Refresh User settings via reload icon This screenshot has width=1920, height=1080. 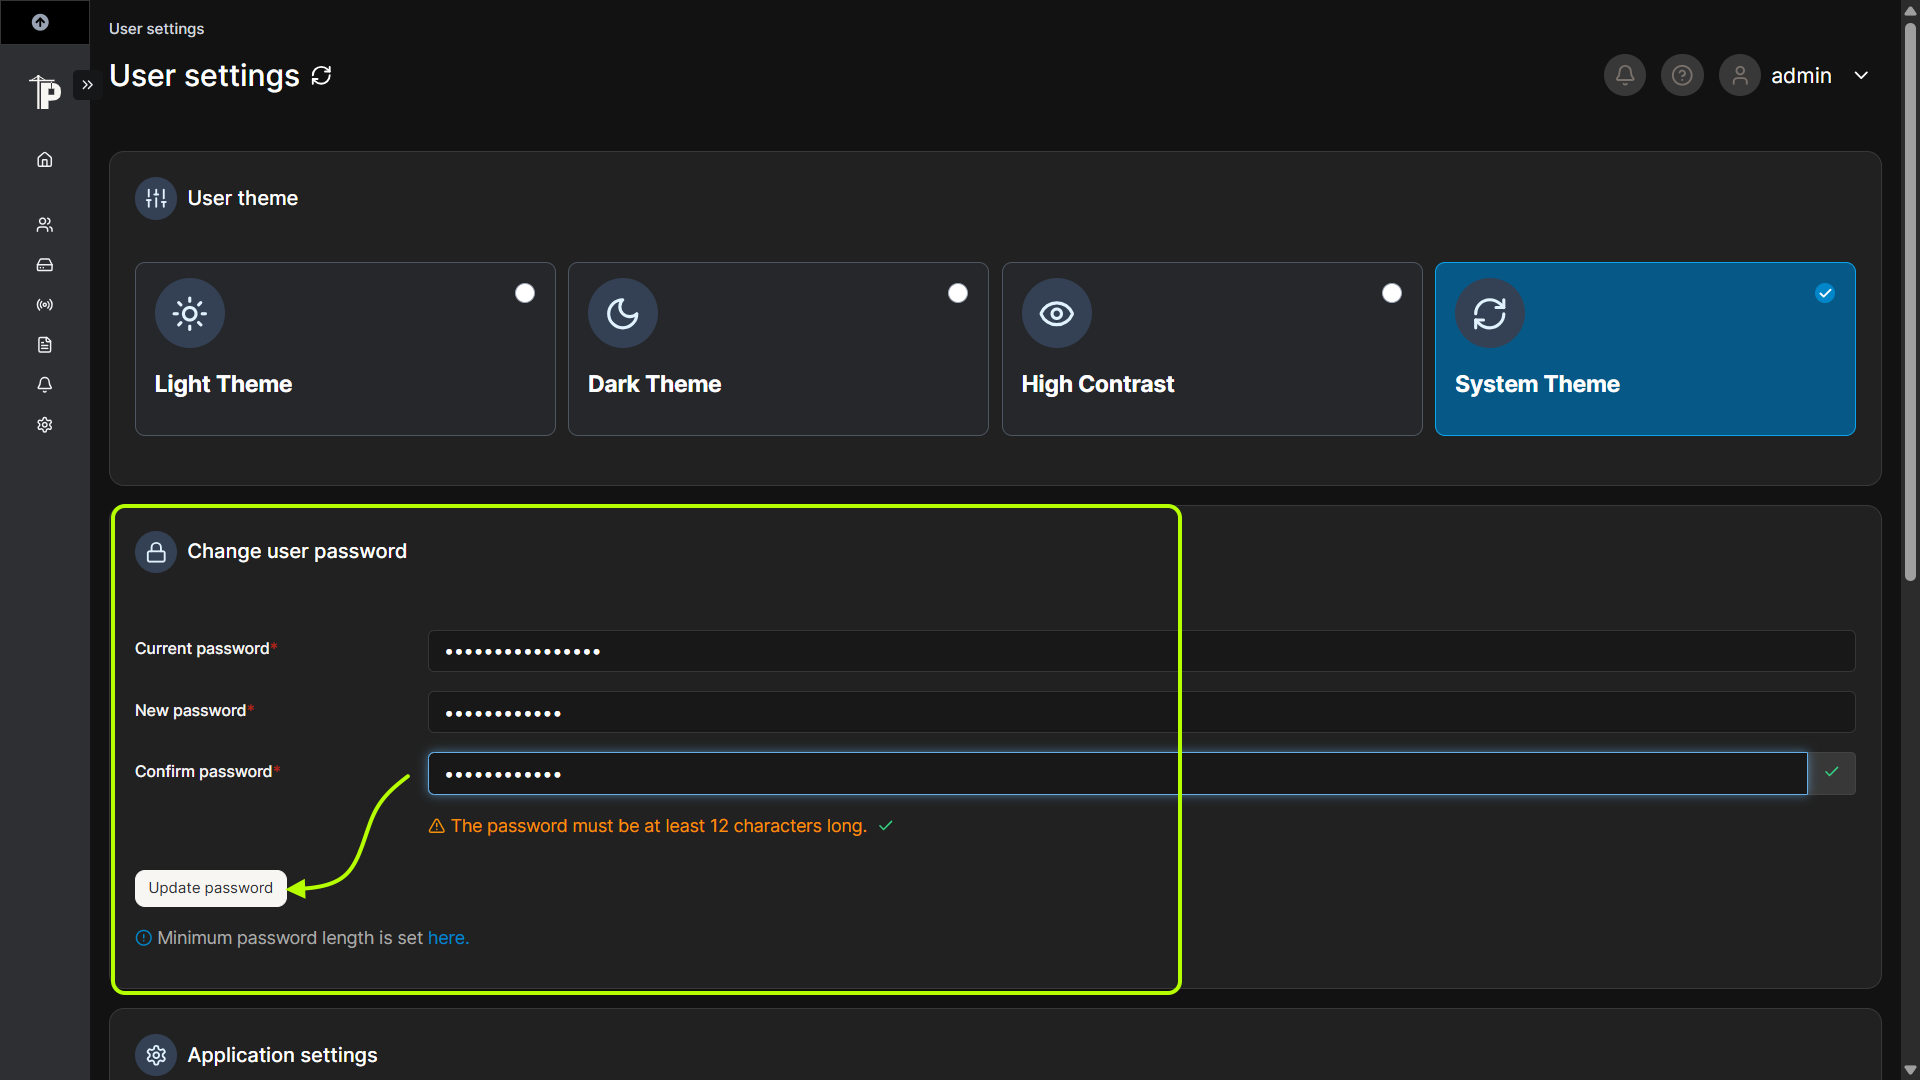[x=321, y=76]
